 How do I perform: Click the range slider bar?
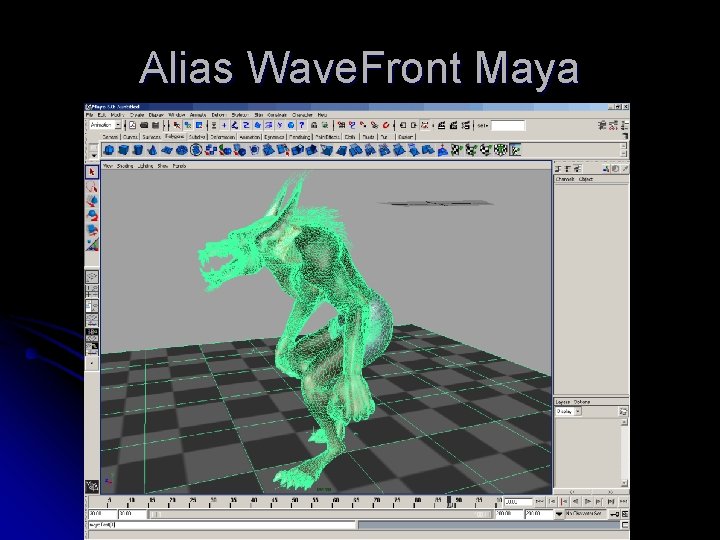321,514
